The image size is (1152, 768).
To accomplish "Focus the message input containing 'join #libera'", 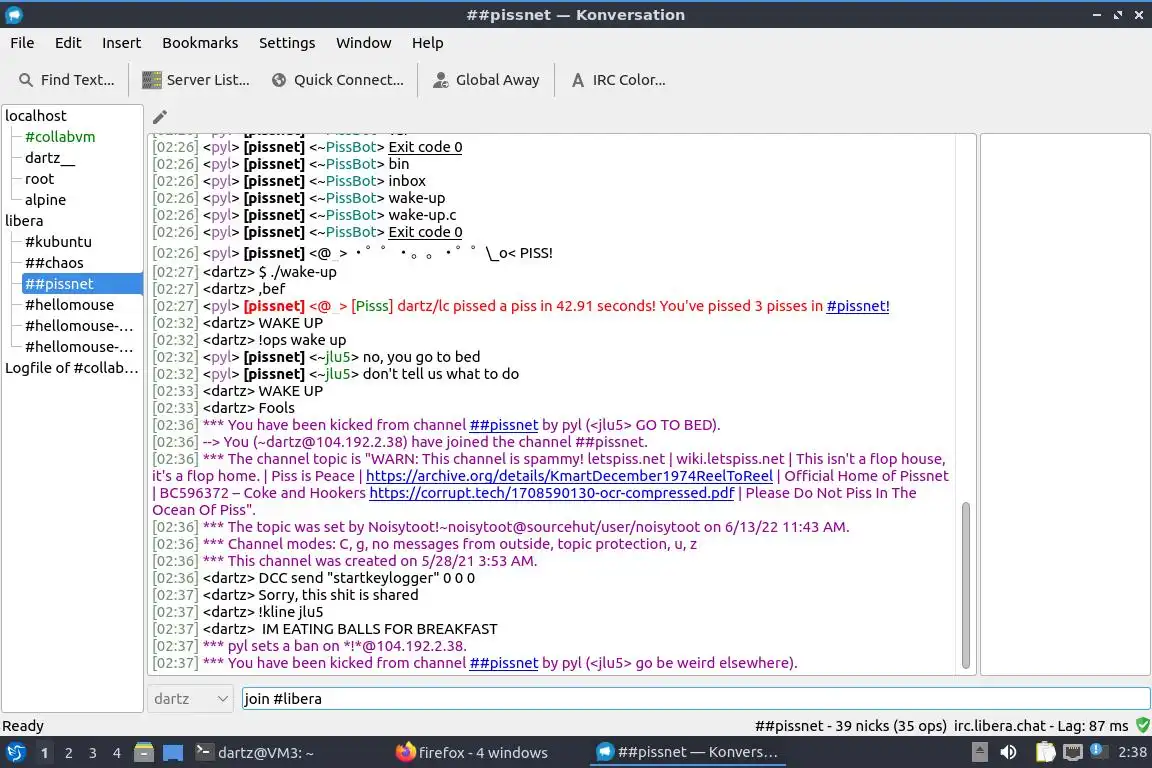I will [695, 698].
